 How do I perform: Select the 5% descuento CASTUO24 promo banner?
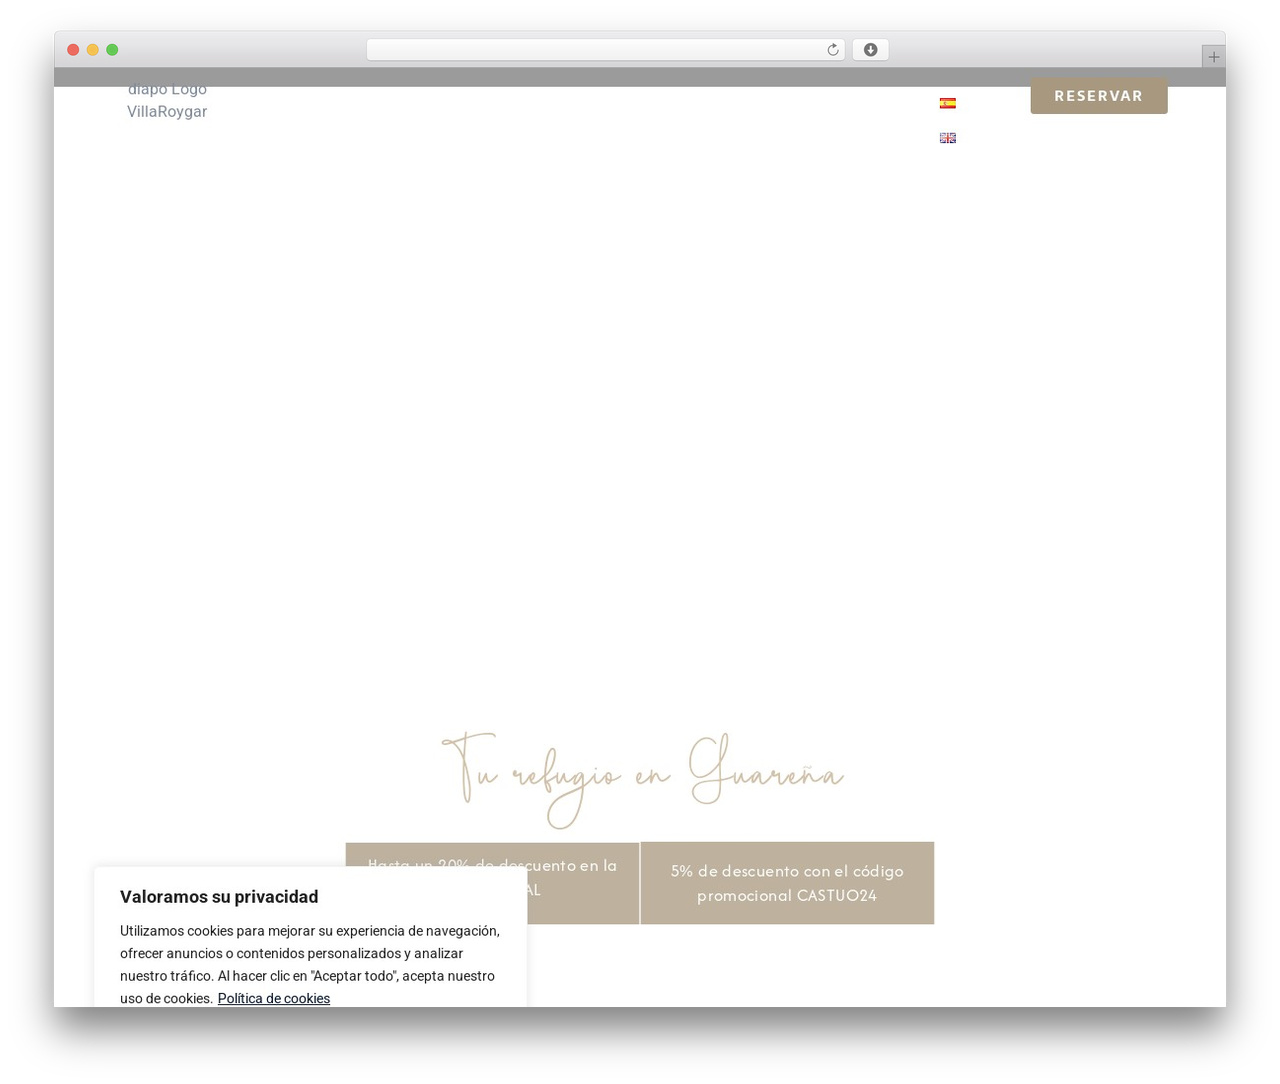click(x=787, y=883)
